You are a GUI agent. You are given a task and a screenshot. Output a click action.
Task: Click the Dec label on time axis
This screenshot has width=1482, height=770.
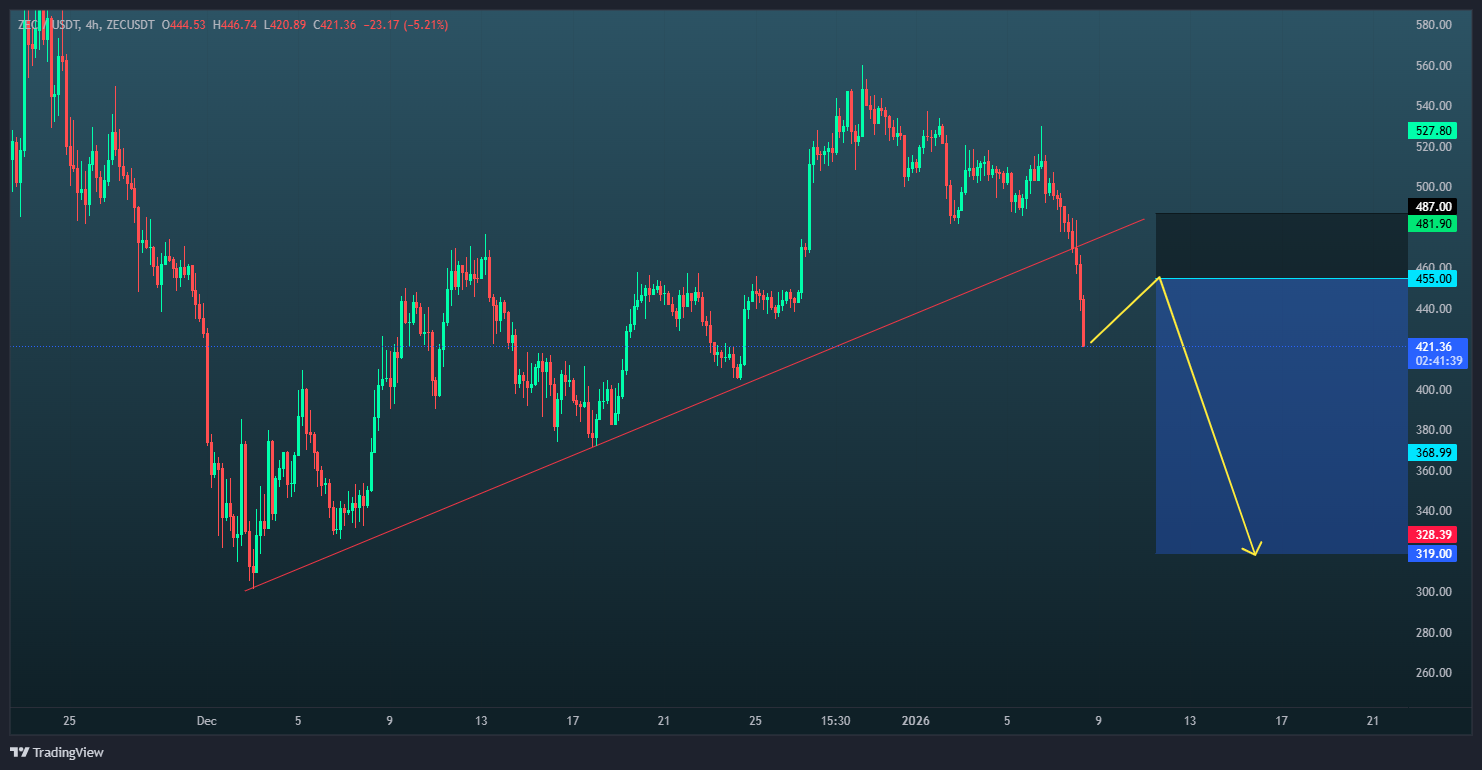[206, 721]
